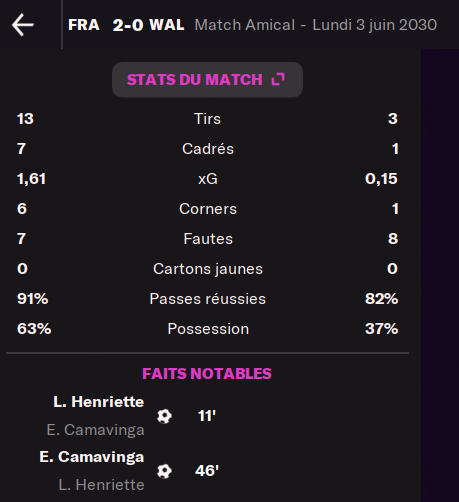The width and height of the screenshot is (459, 502).
Task: Select the Possession stat row
Action: [207, 329]
